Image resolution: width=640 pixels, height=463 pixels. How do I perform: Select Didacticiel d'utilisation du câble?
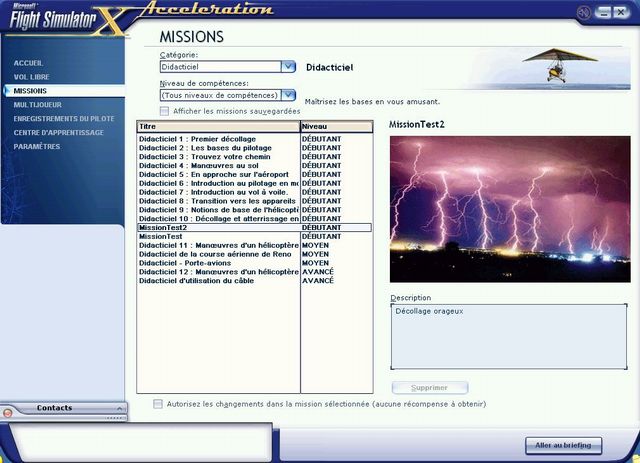click(x=255, y=280)
